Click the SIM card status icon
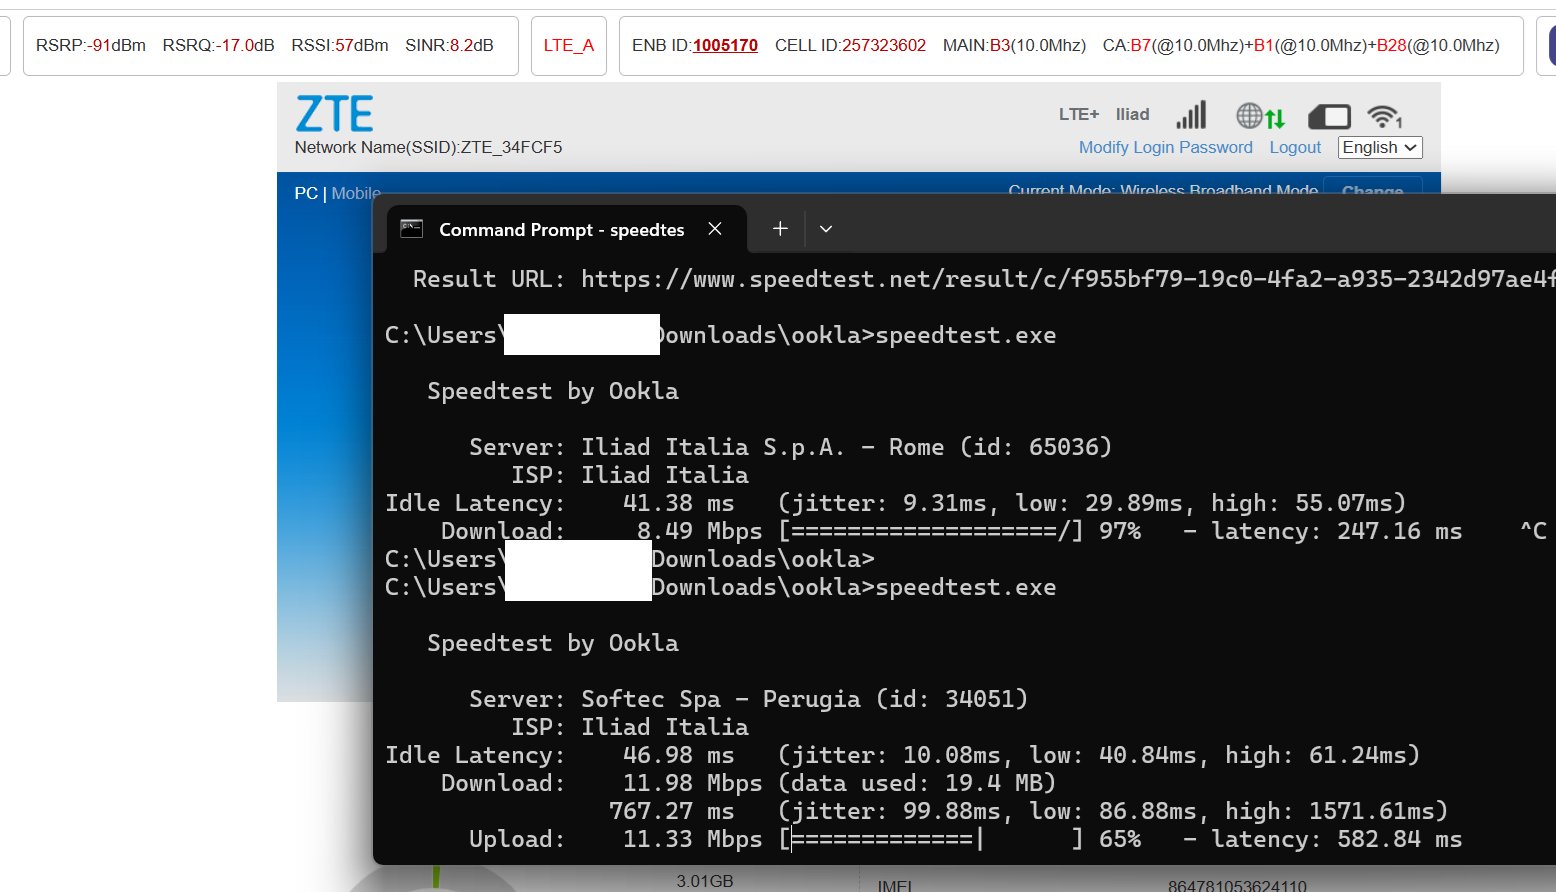 click(1329, 117)
